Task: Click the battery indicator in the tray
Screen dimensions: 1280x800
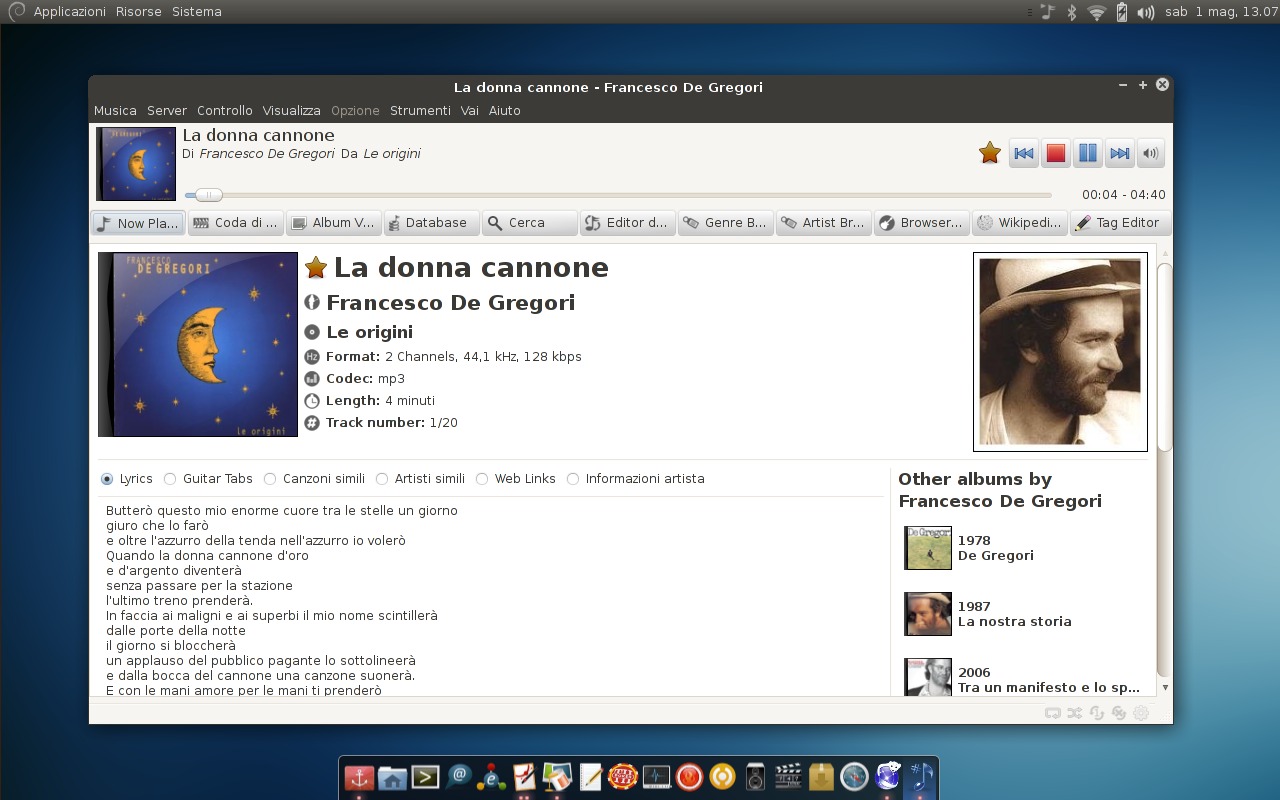Action: (x=1122, y=12)
